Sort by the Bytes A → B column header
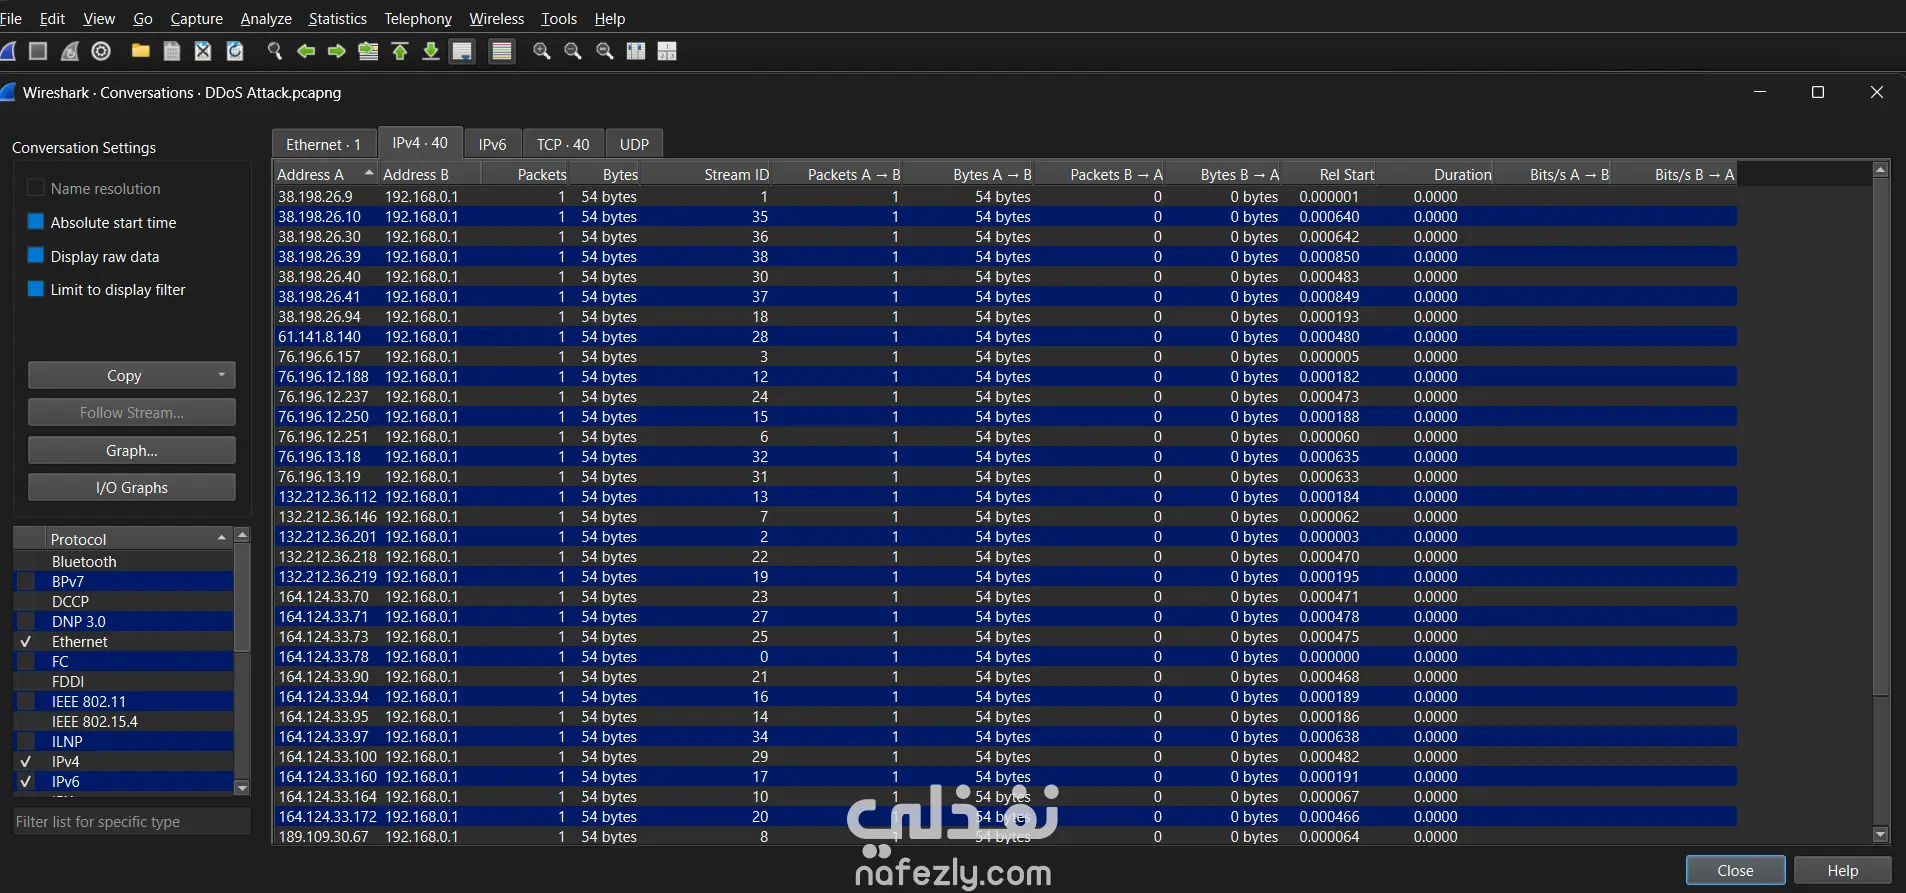Viewport: 1906px width, 893px height. (x=969, y=174)
